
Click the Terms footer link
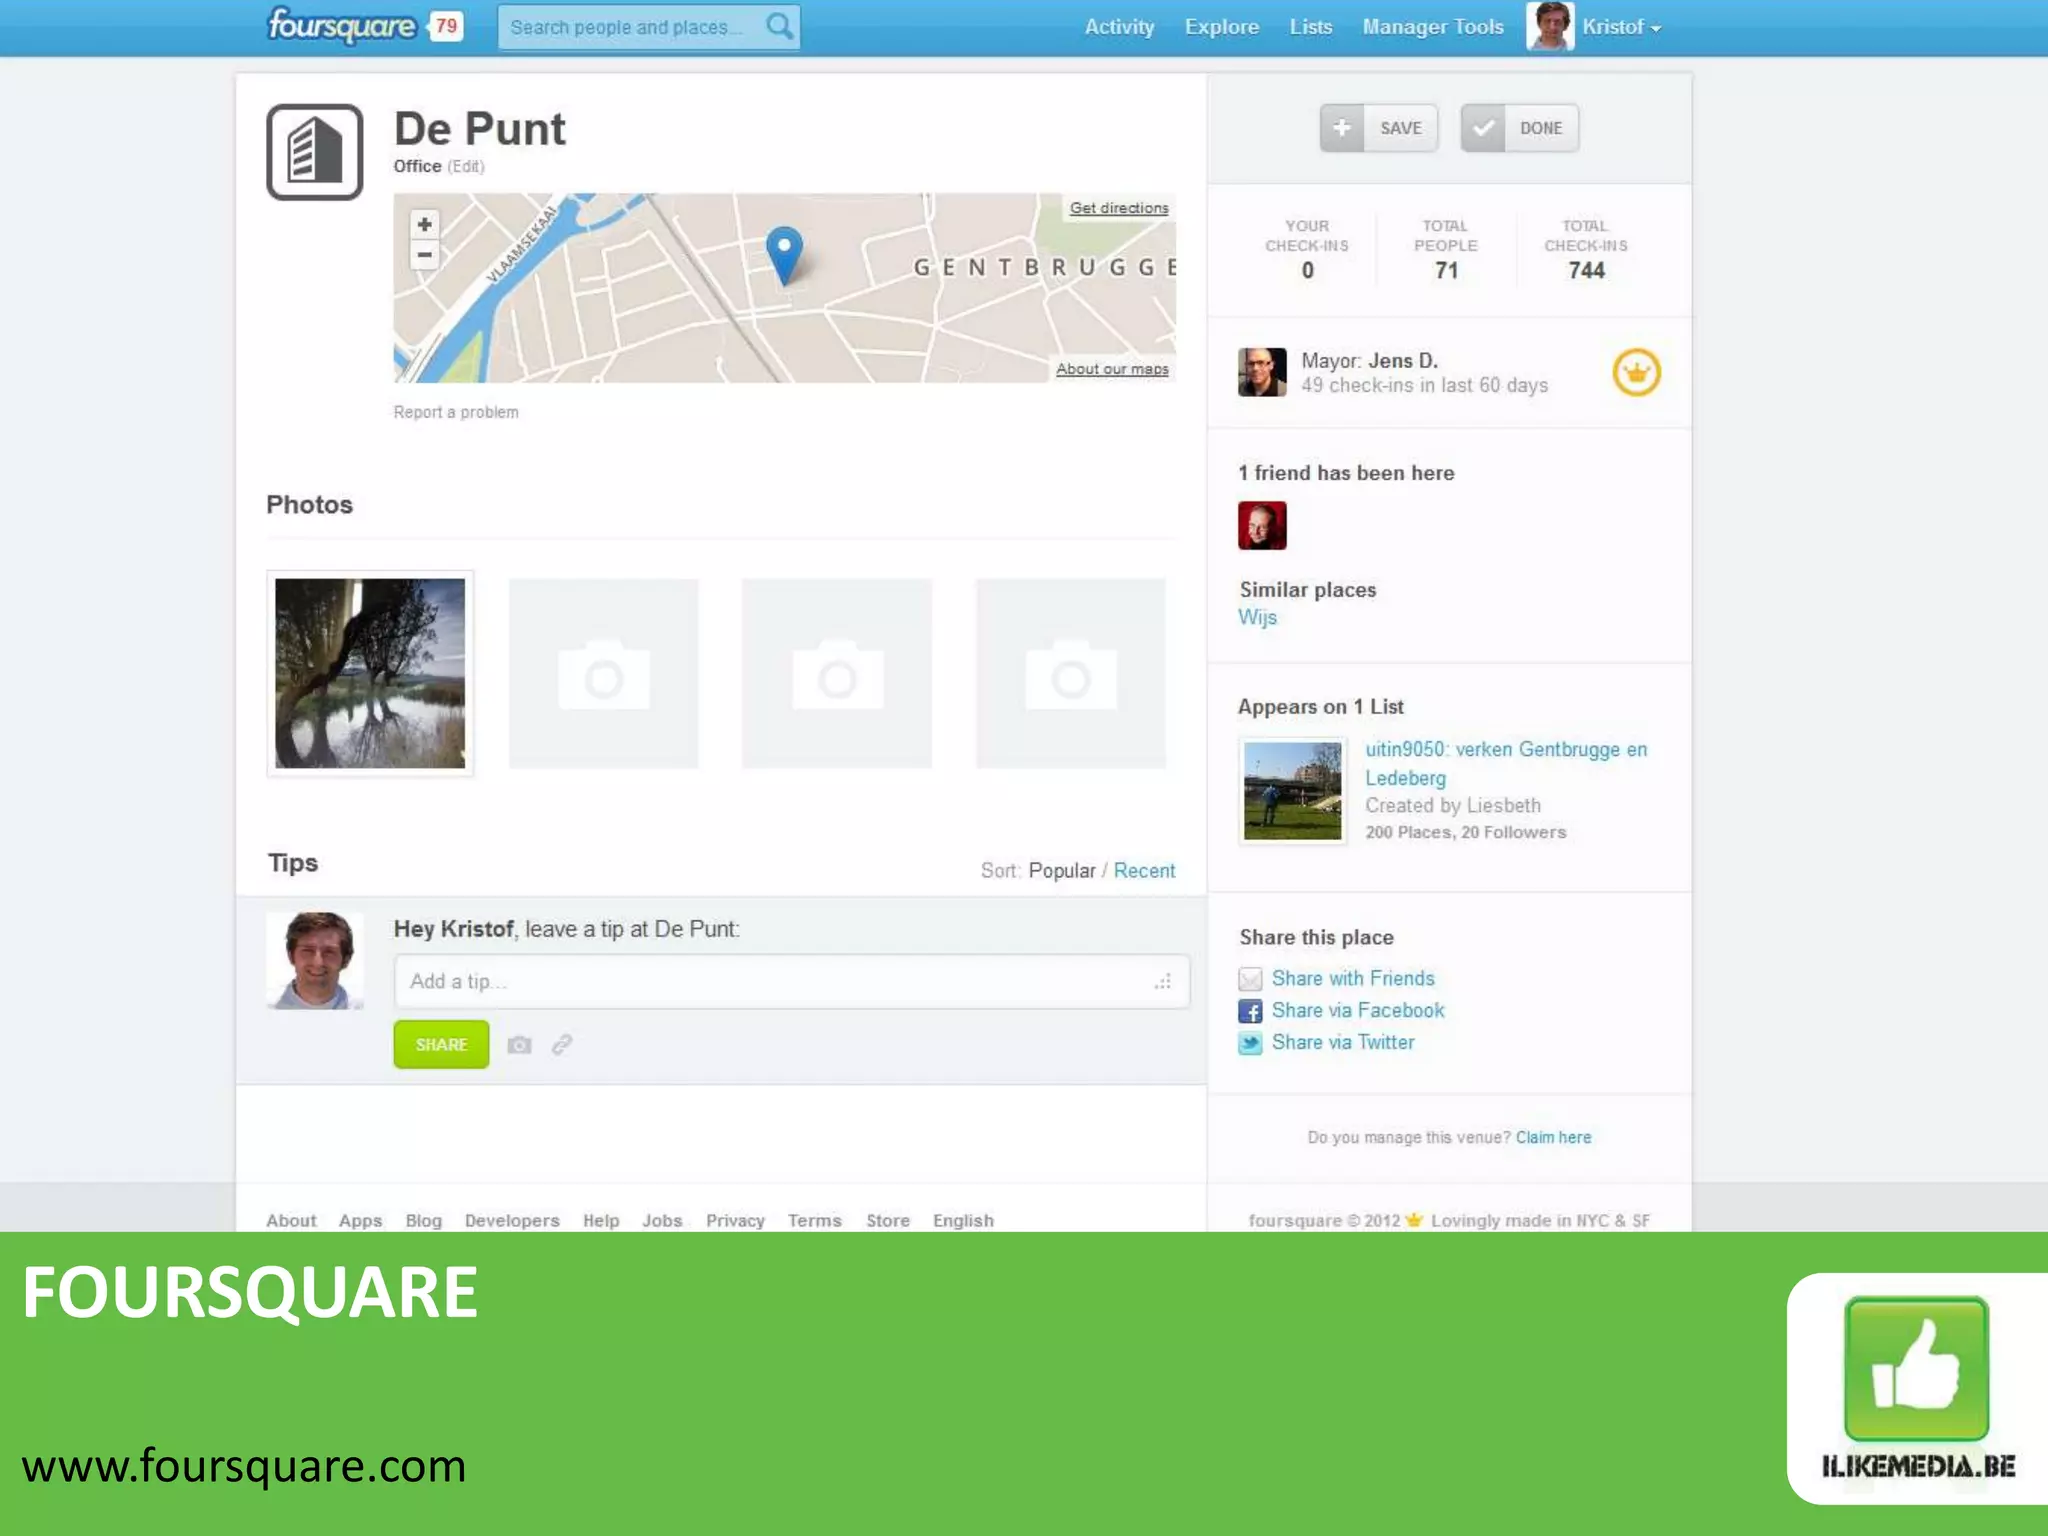pos(814,1220)
